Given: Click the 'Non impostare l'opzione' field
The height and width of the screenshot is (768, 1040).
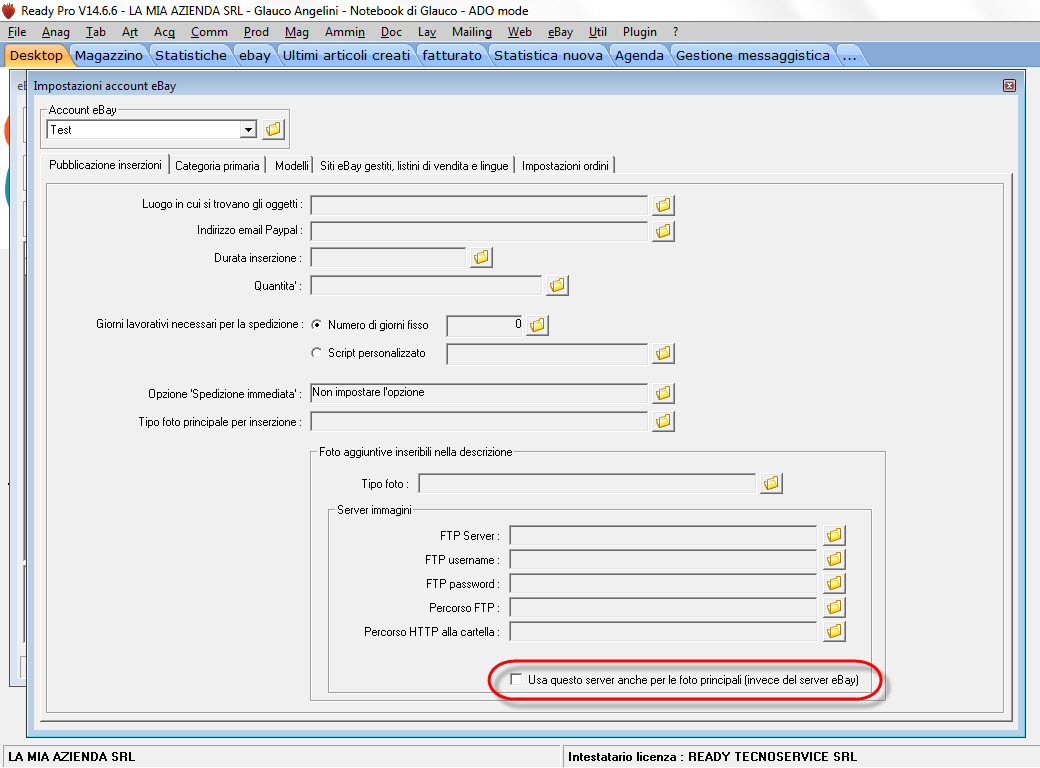Looking at the screenshot, I should pos(479,393).
